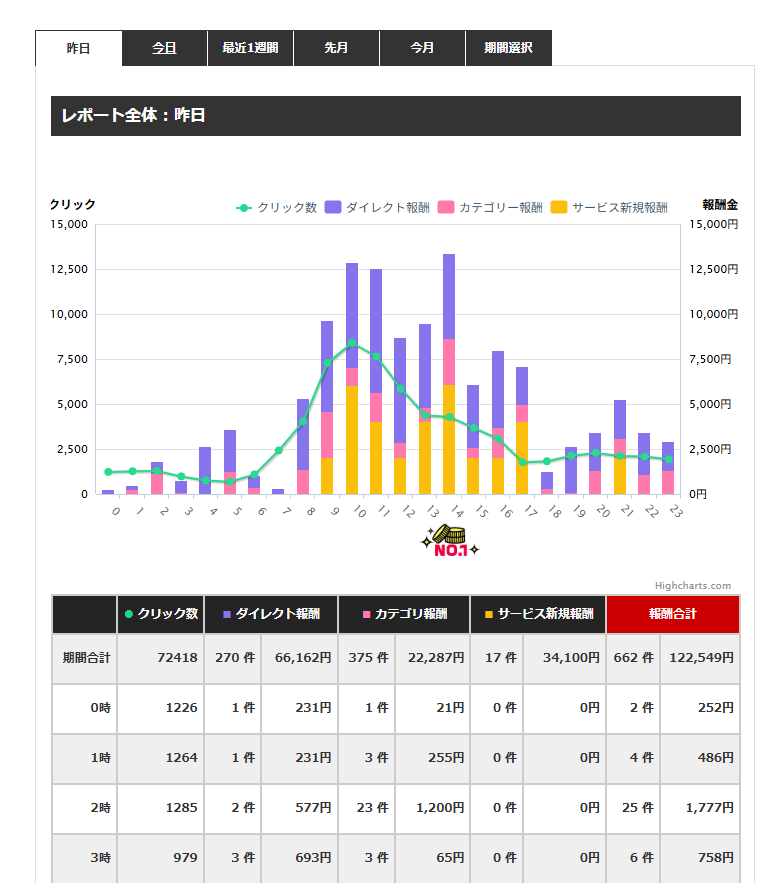Click the hour 11 stacked bar
The image size is (768, 883).
pos(376,382)
